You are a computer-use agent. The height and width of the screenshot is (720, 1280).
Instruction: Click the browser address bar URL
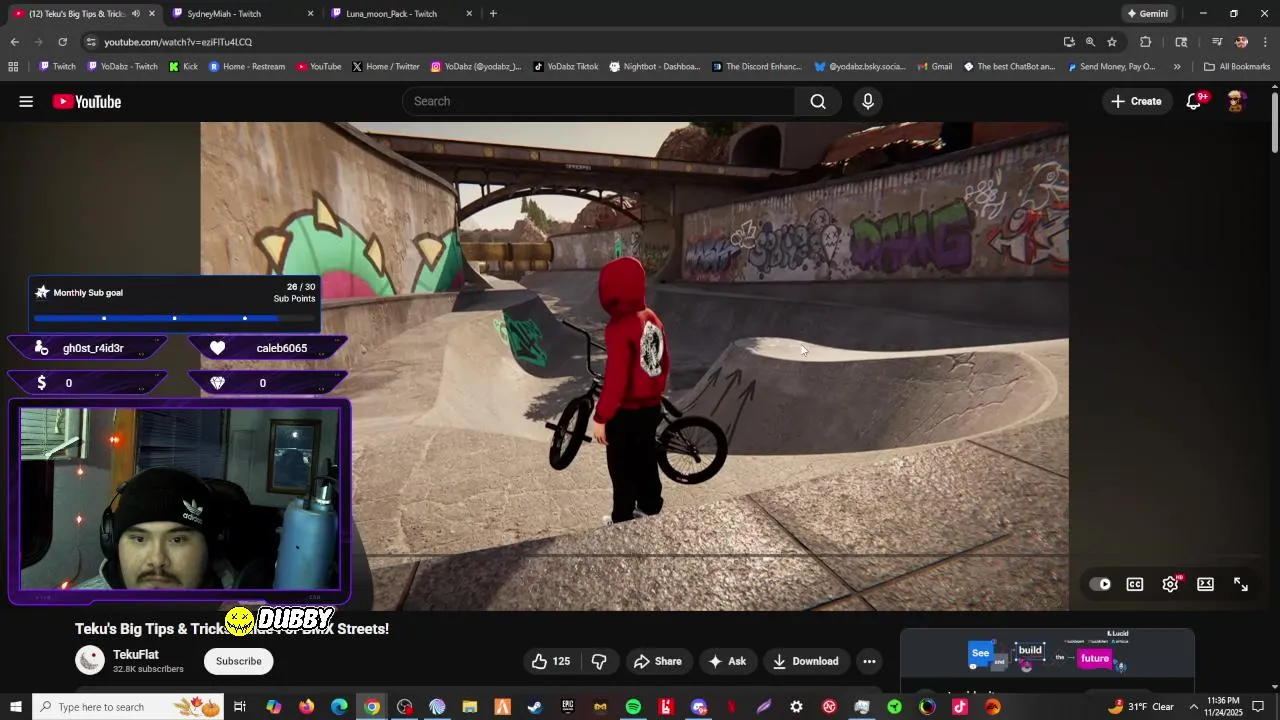(178, 42)
